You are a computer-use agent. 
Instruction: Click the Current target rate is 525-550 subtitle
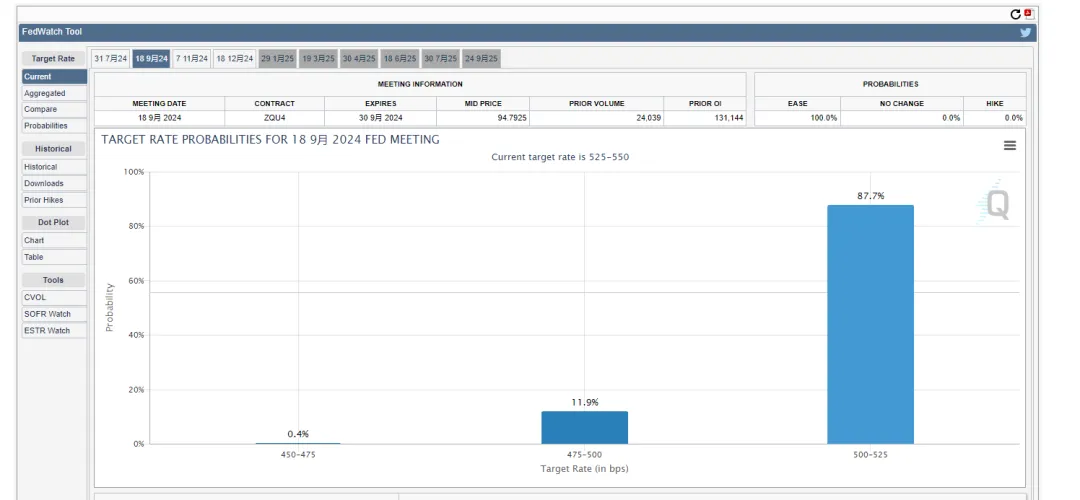pyautogui.click(x=560, y=157)
